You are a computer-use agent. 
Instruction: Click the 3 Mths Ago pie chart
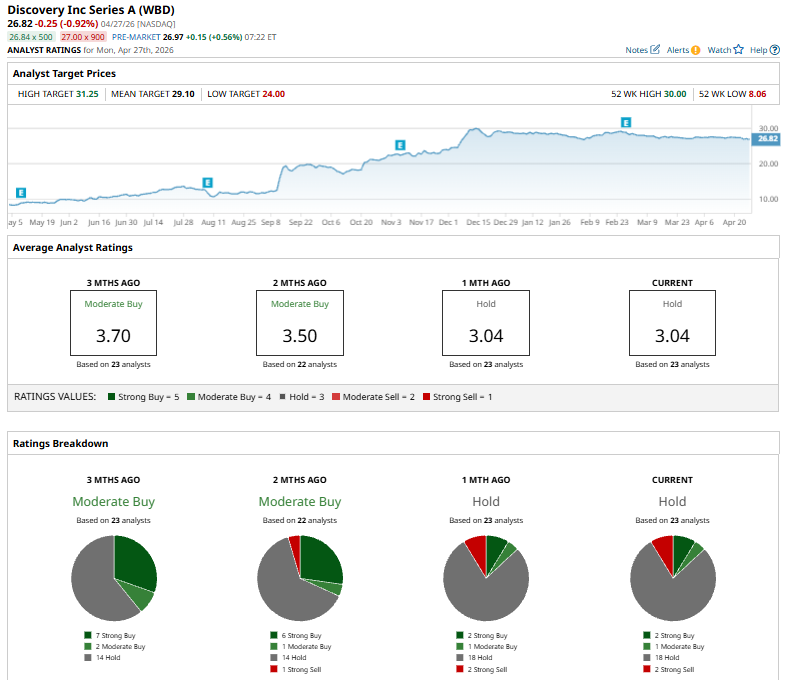114,577
